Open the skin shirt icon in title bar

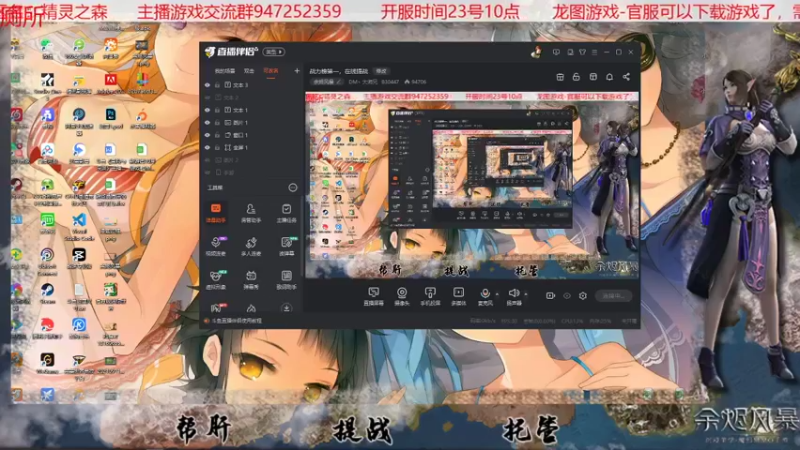click(x=582, y=52)
